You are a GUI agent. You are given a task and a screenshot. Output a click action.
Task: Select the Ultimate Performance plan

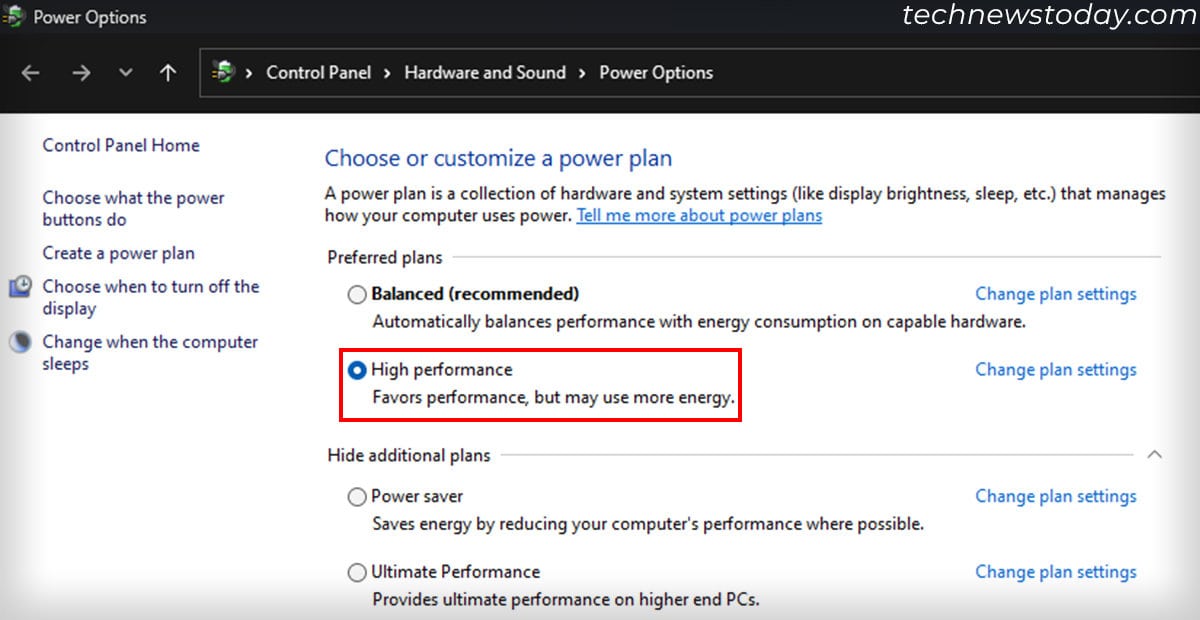tap(357, 572)
